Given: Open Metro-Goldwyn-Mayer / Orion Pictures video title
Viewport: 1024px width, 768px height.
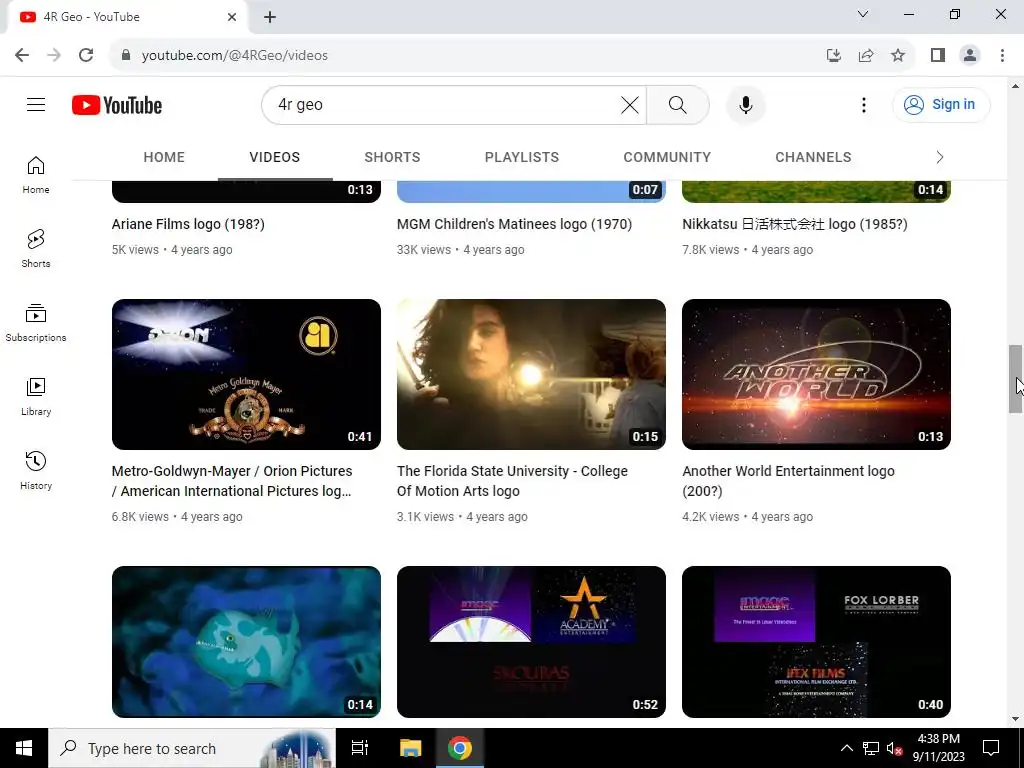Looking at the screenshot, I should [232, 481].
